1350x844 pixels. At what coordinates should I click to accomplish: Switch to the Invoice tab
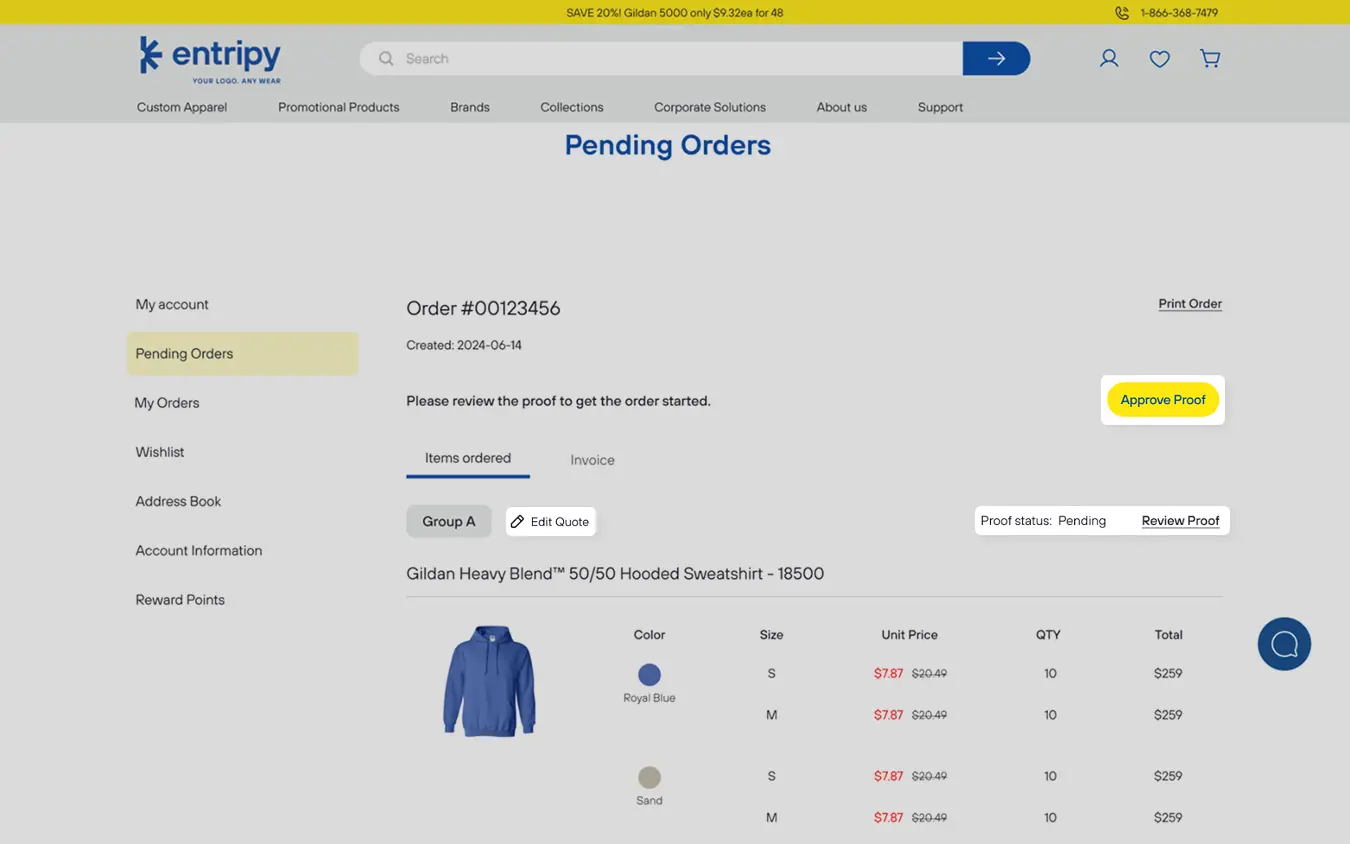point(592,460)
